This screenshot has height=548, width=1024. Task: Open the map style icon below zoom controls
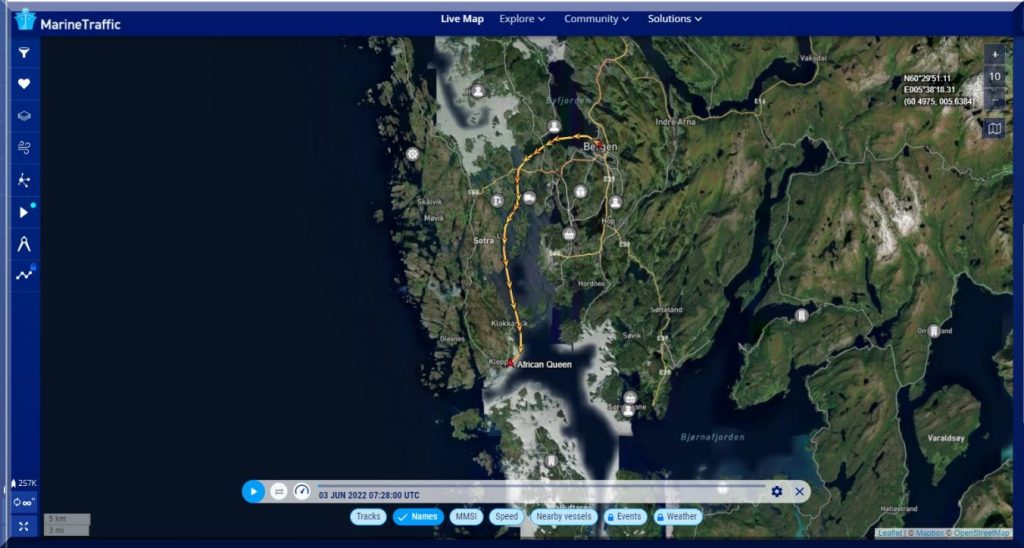pyautogui.click(x=994, y=128)
